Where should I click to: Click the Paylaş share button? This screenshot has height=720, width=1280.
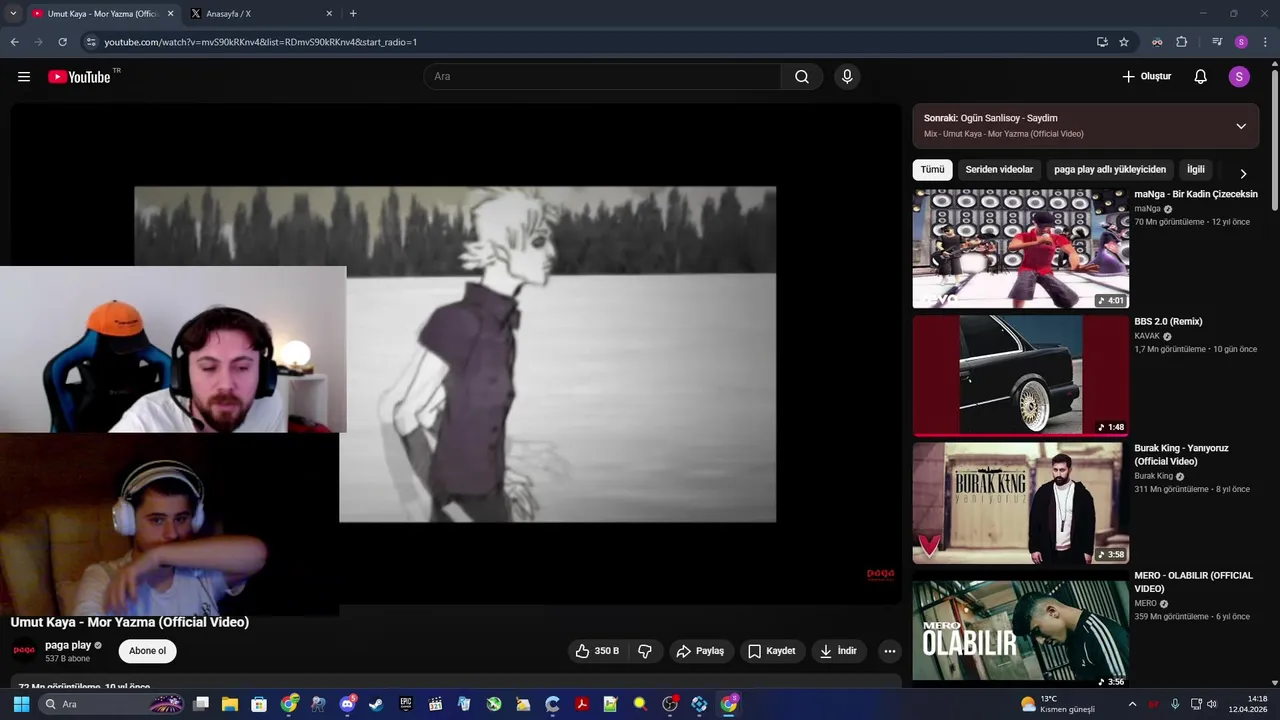click(700, 651)
